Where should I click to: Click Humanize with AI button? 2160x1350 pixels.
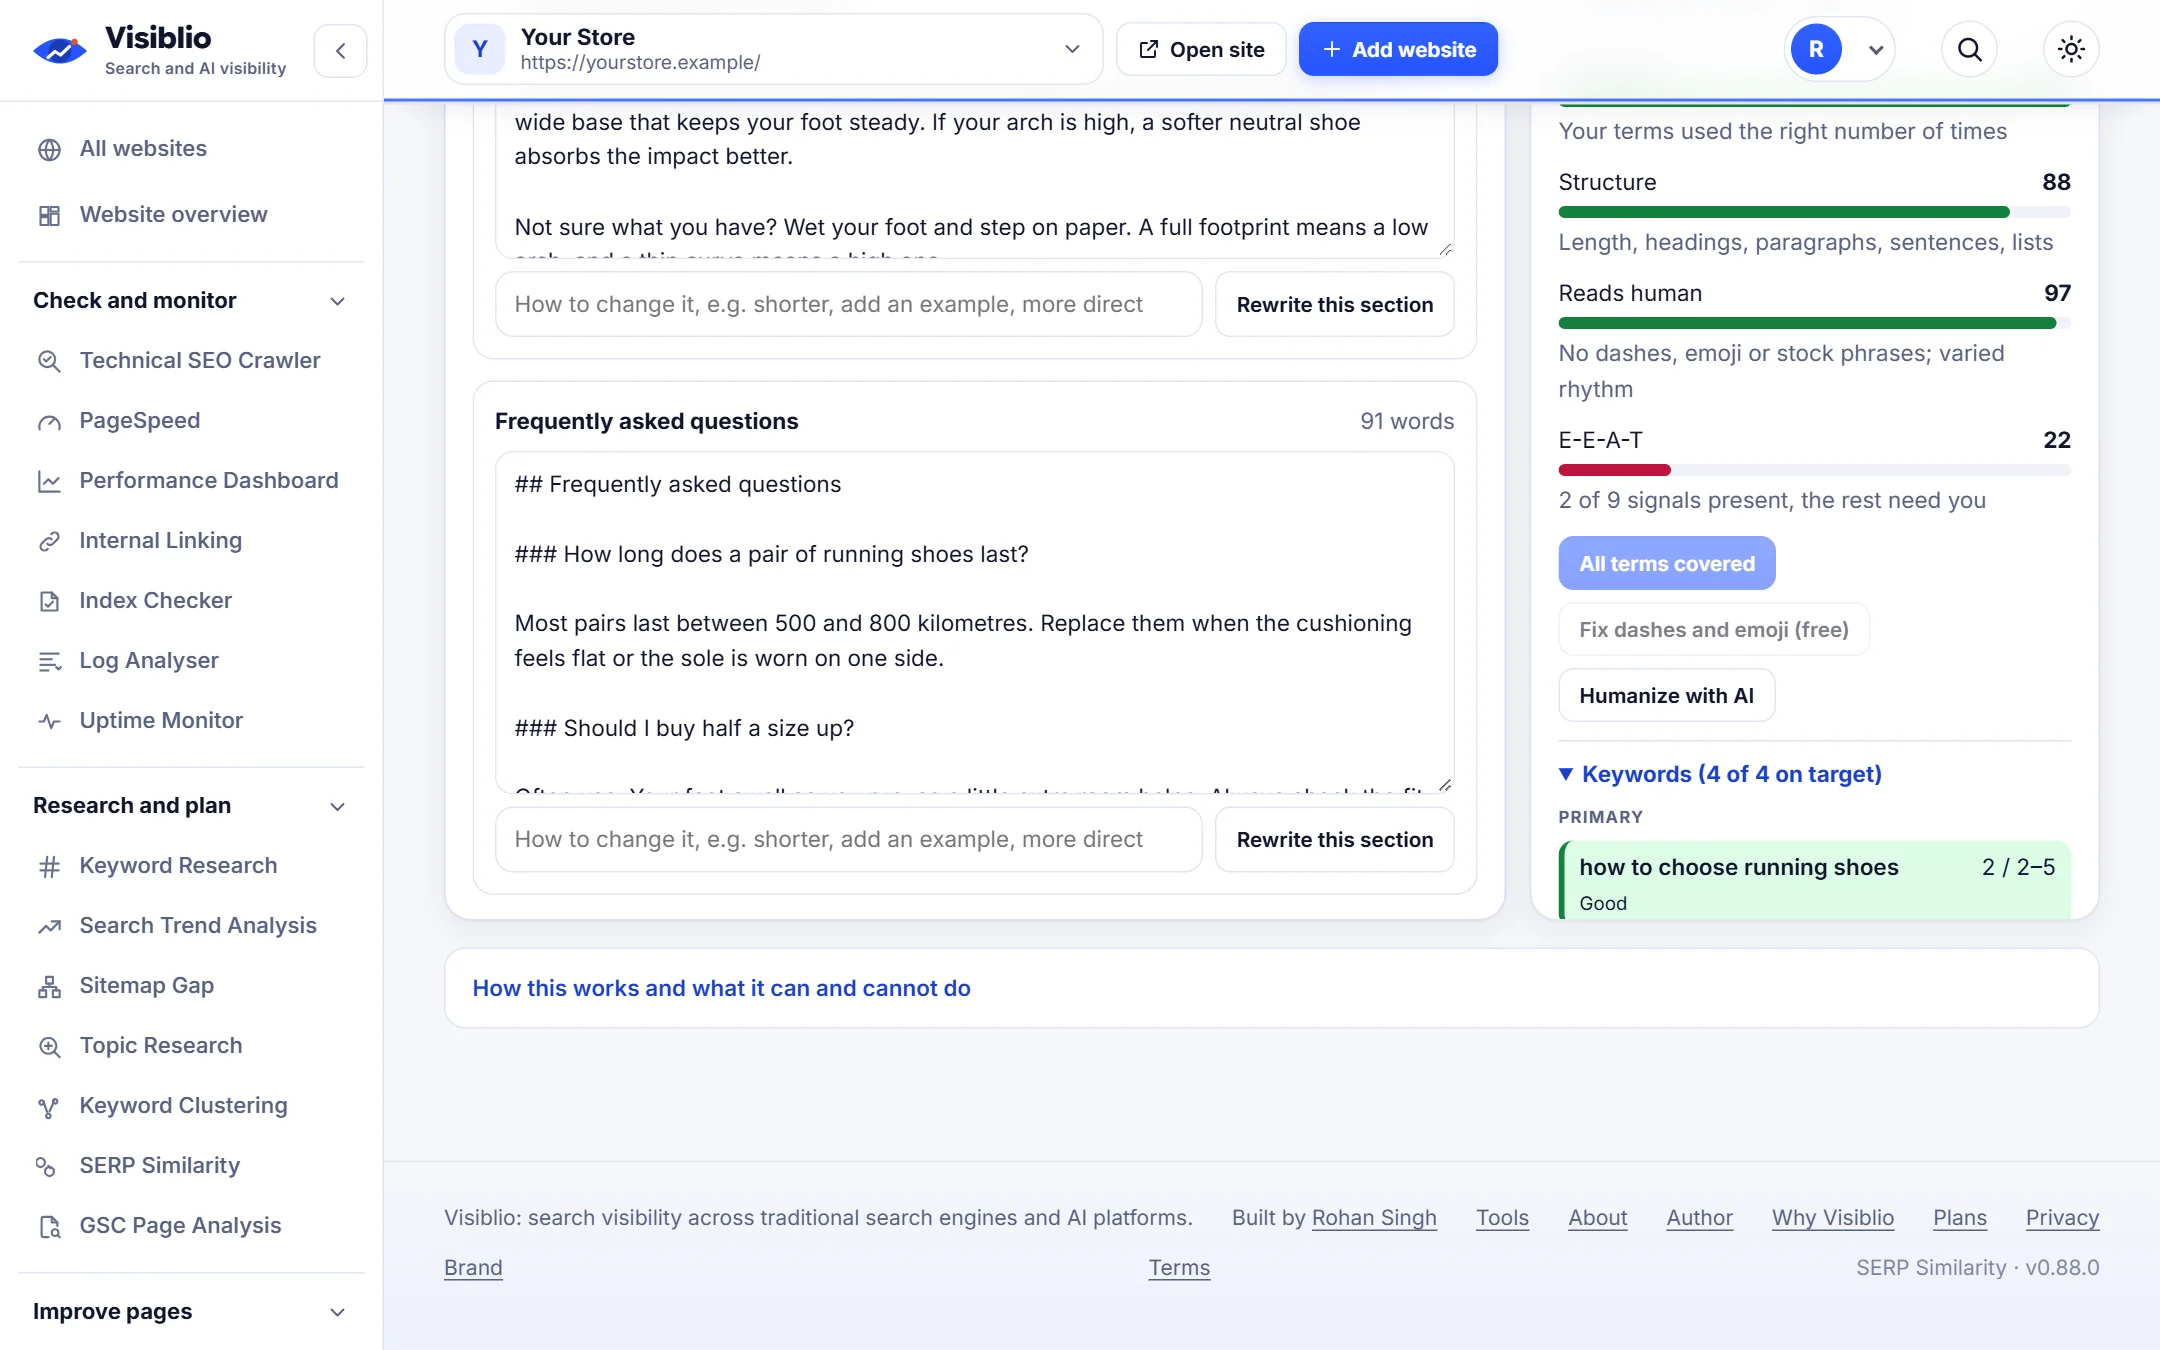pos(1666,695)
